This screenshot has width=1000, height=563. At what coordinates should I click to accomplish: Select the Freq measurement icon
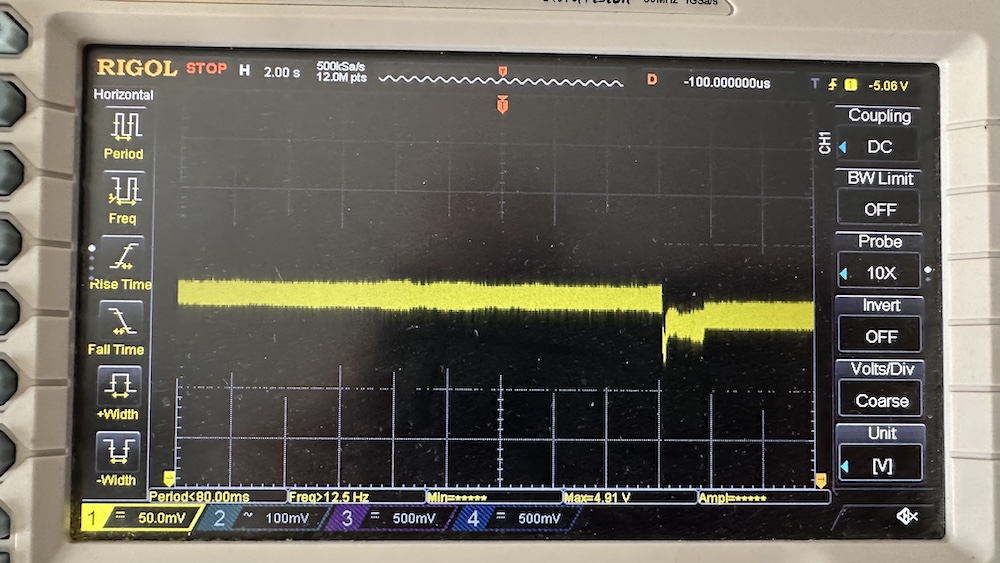[123, 190]
